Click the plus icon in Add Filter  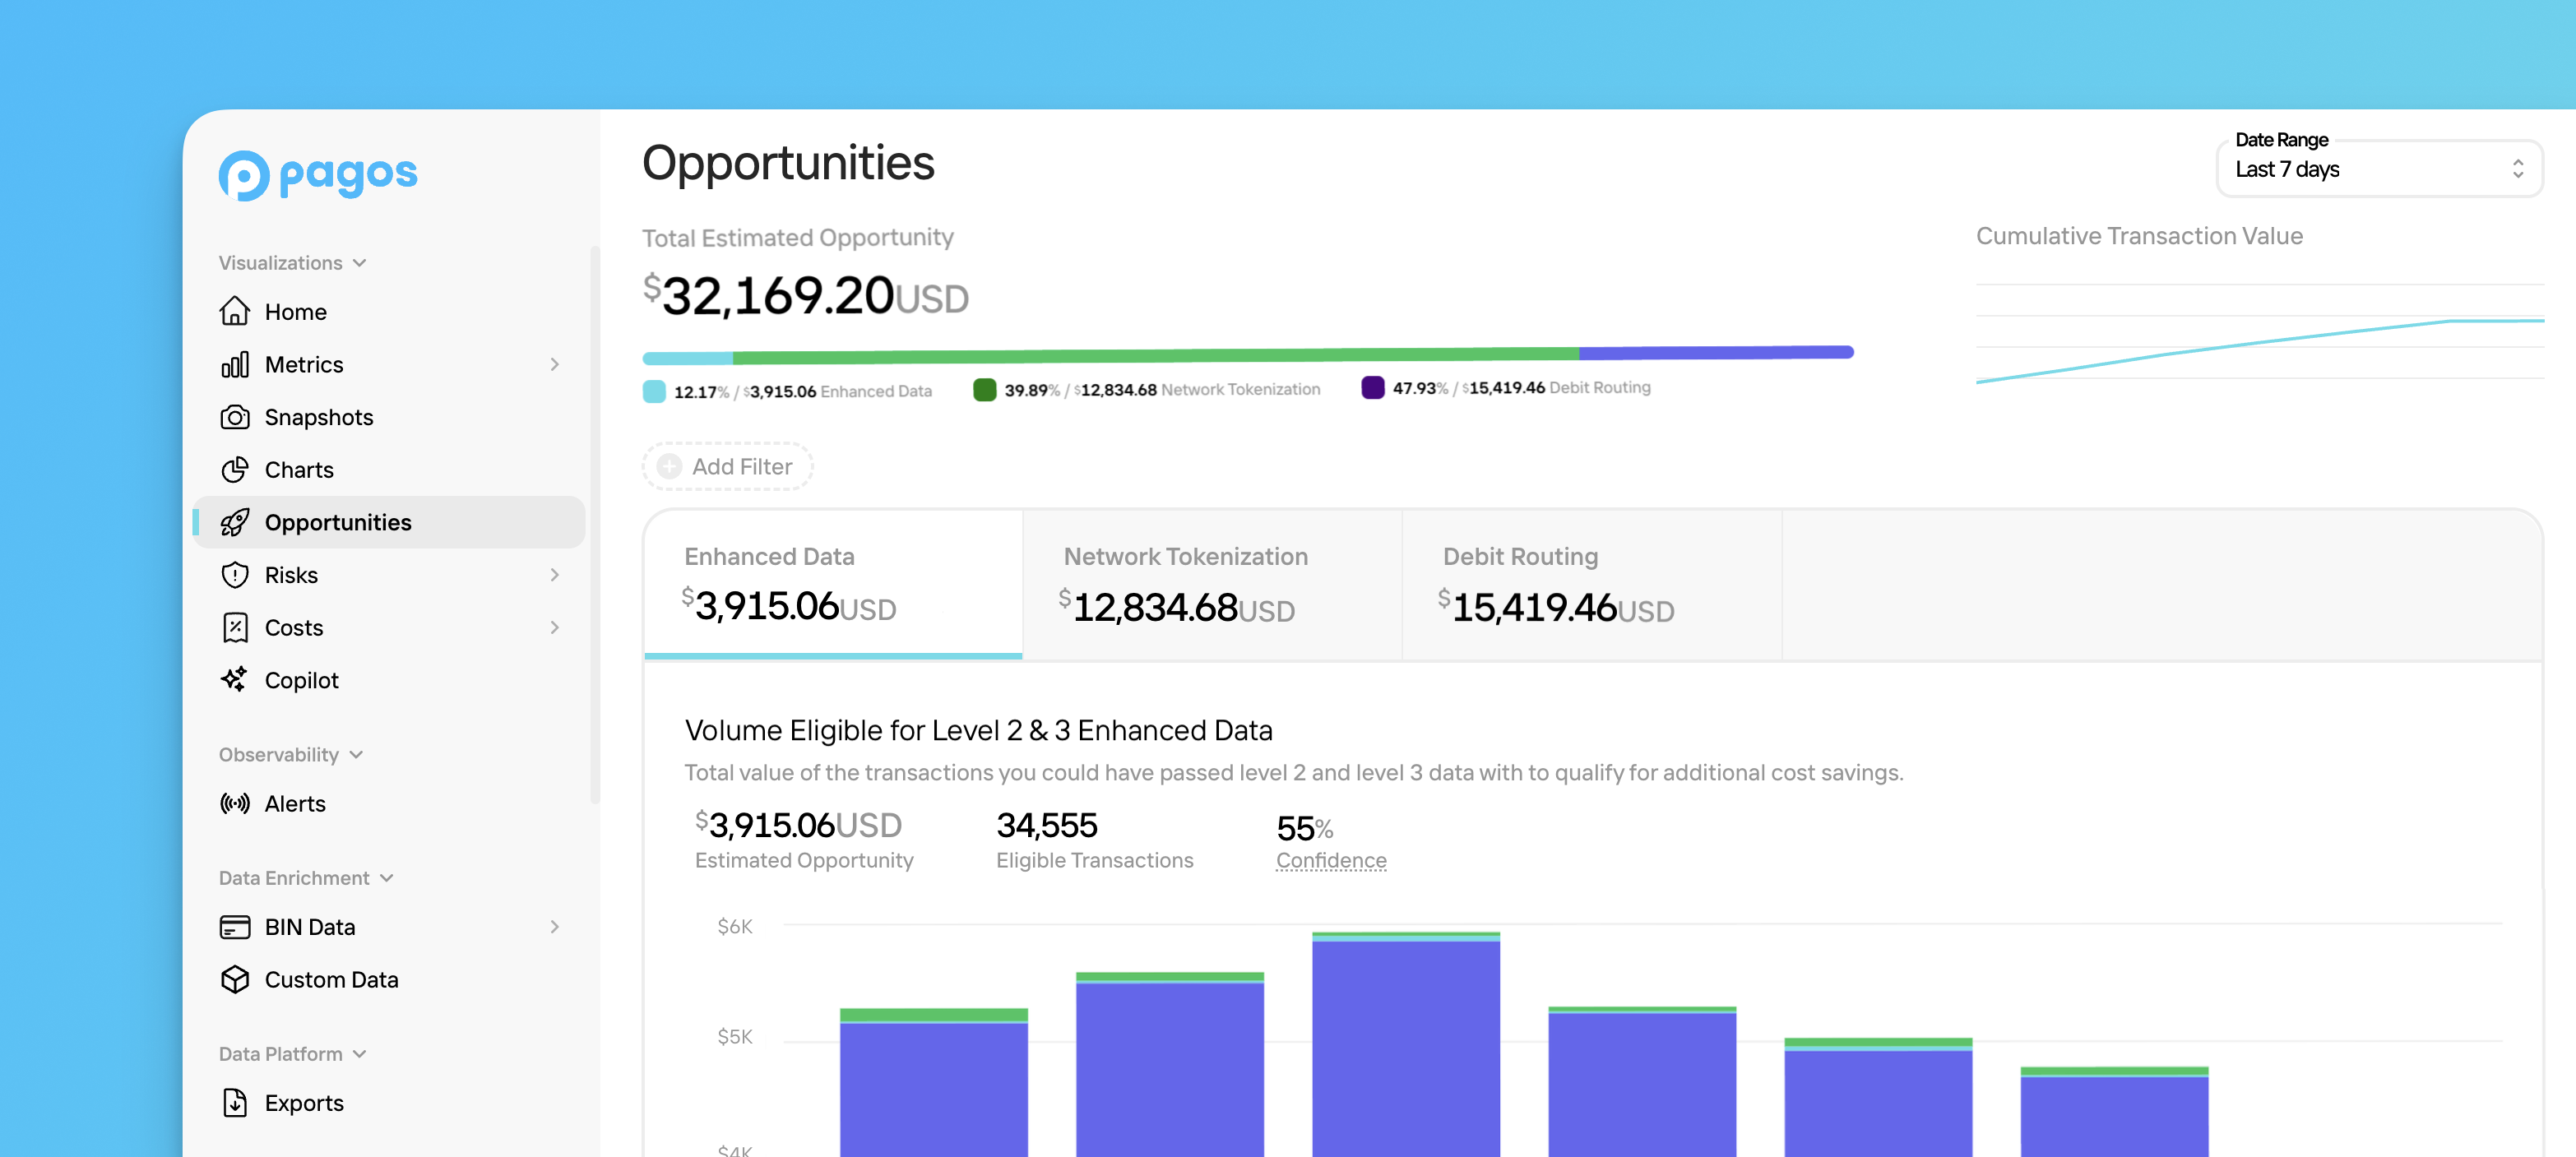tap(669, 466)
